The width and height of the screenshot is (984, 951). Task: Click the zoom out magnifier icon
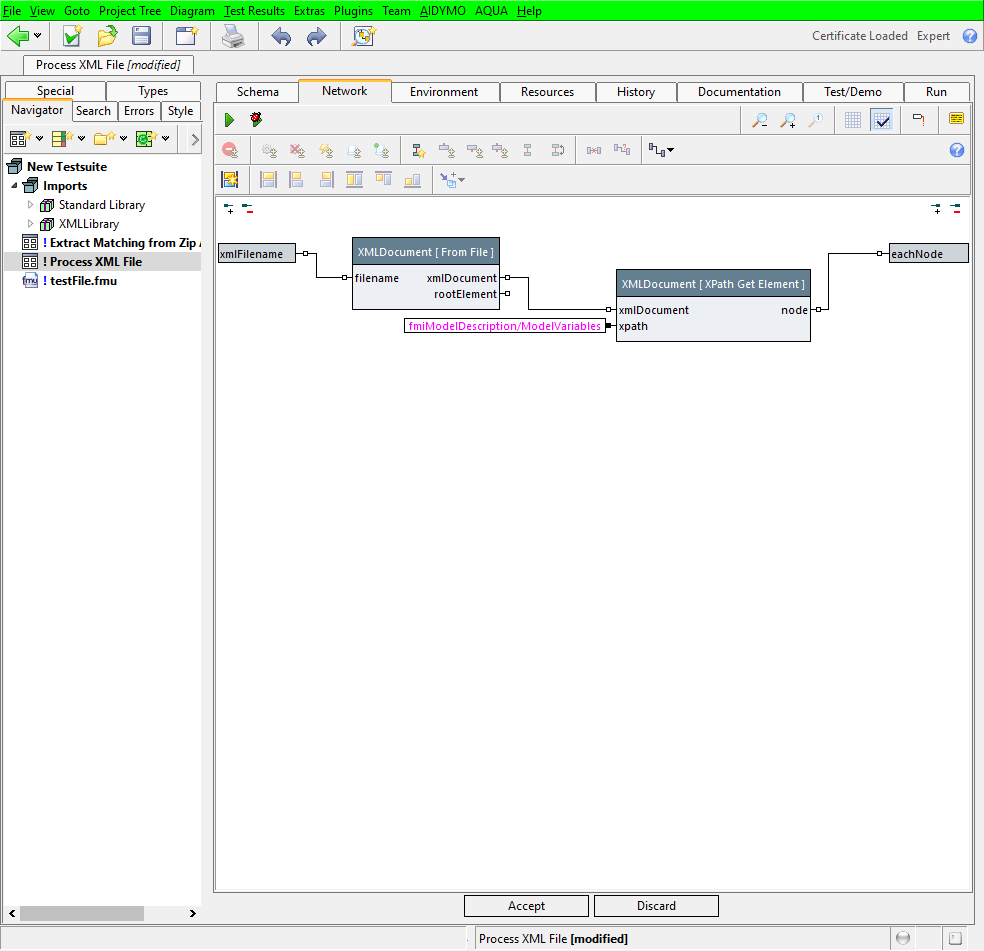pyautogui.click(x=760, y=120)
